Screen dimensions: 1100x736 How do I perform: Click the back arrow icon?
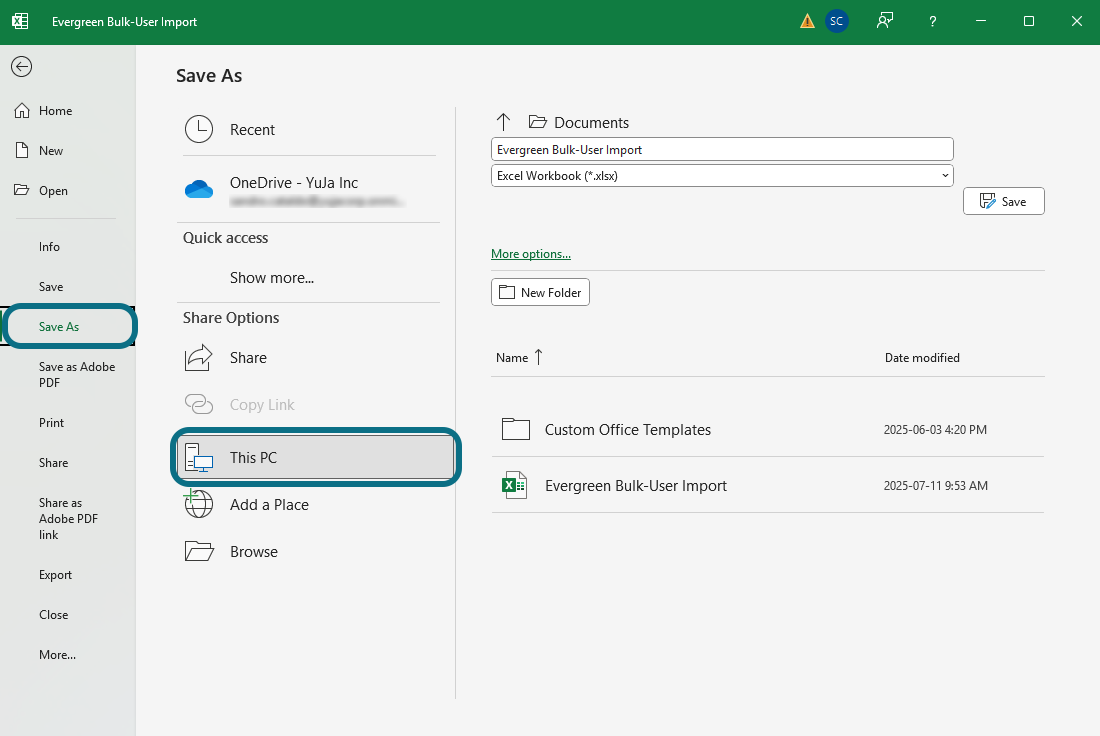coord(22,67)
